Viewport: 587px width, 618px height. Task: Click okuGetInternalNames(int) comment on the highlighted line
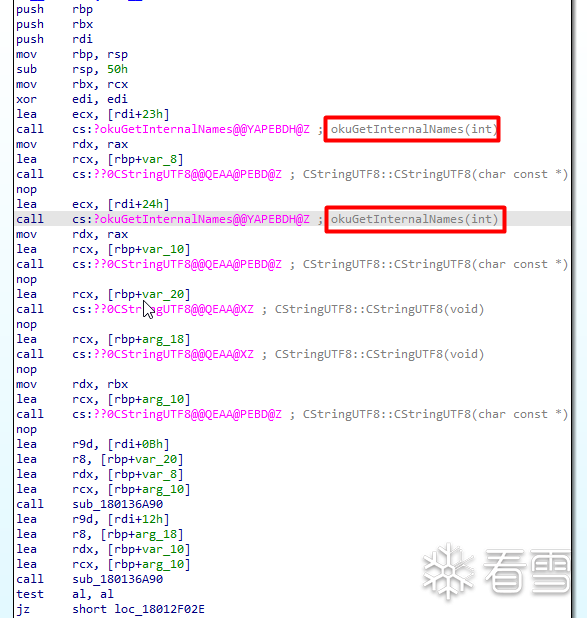click(415, 219)
